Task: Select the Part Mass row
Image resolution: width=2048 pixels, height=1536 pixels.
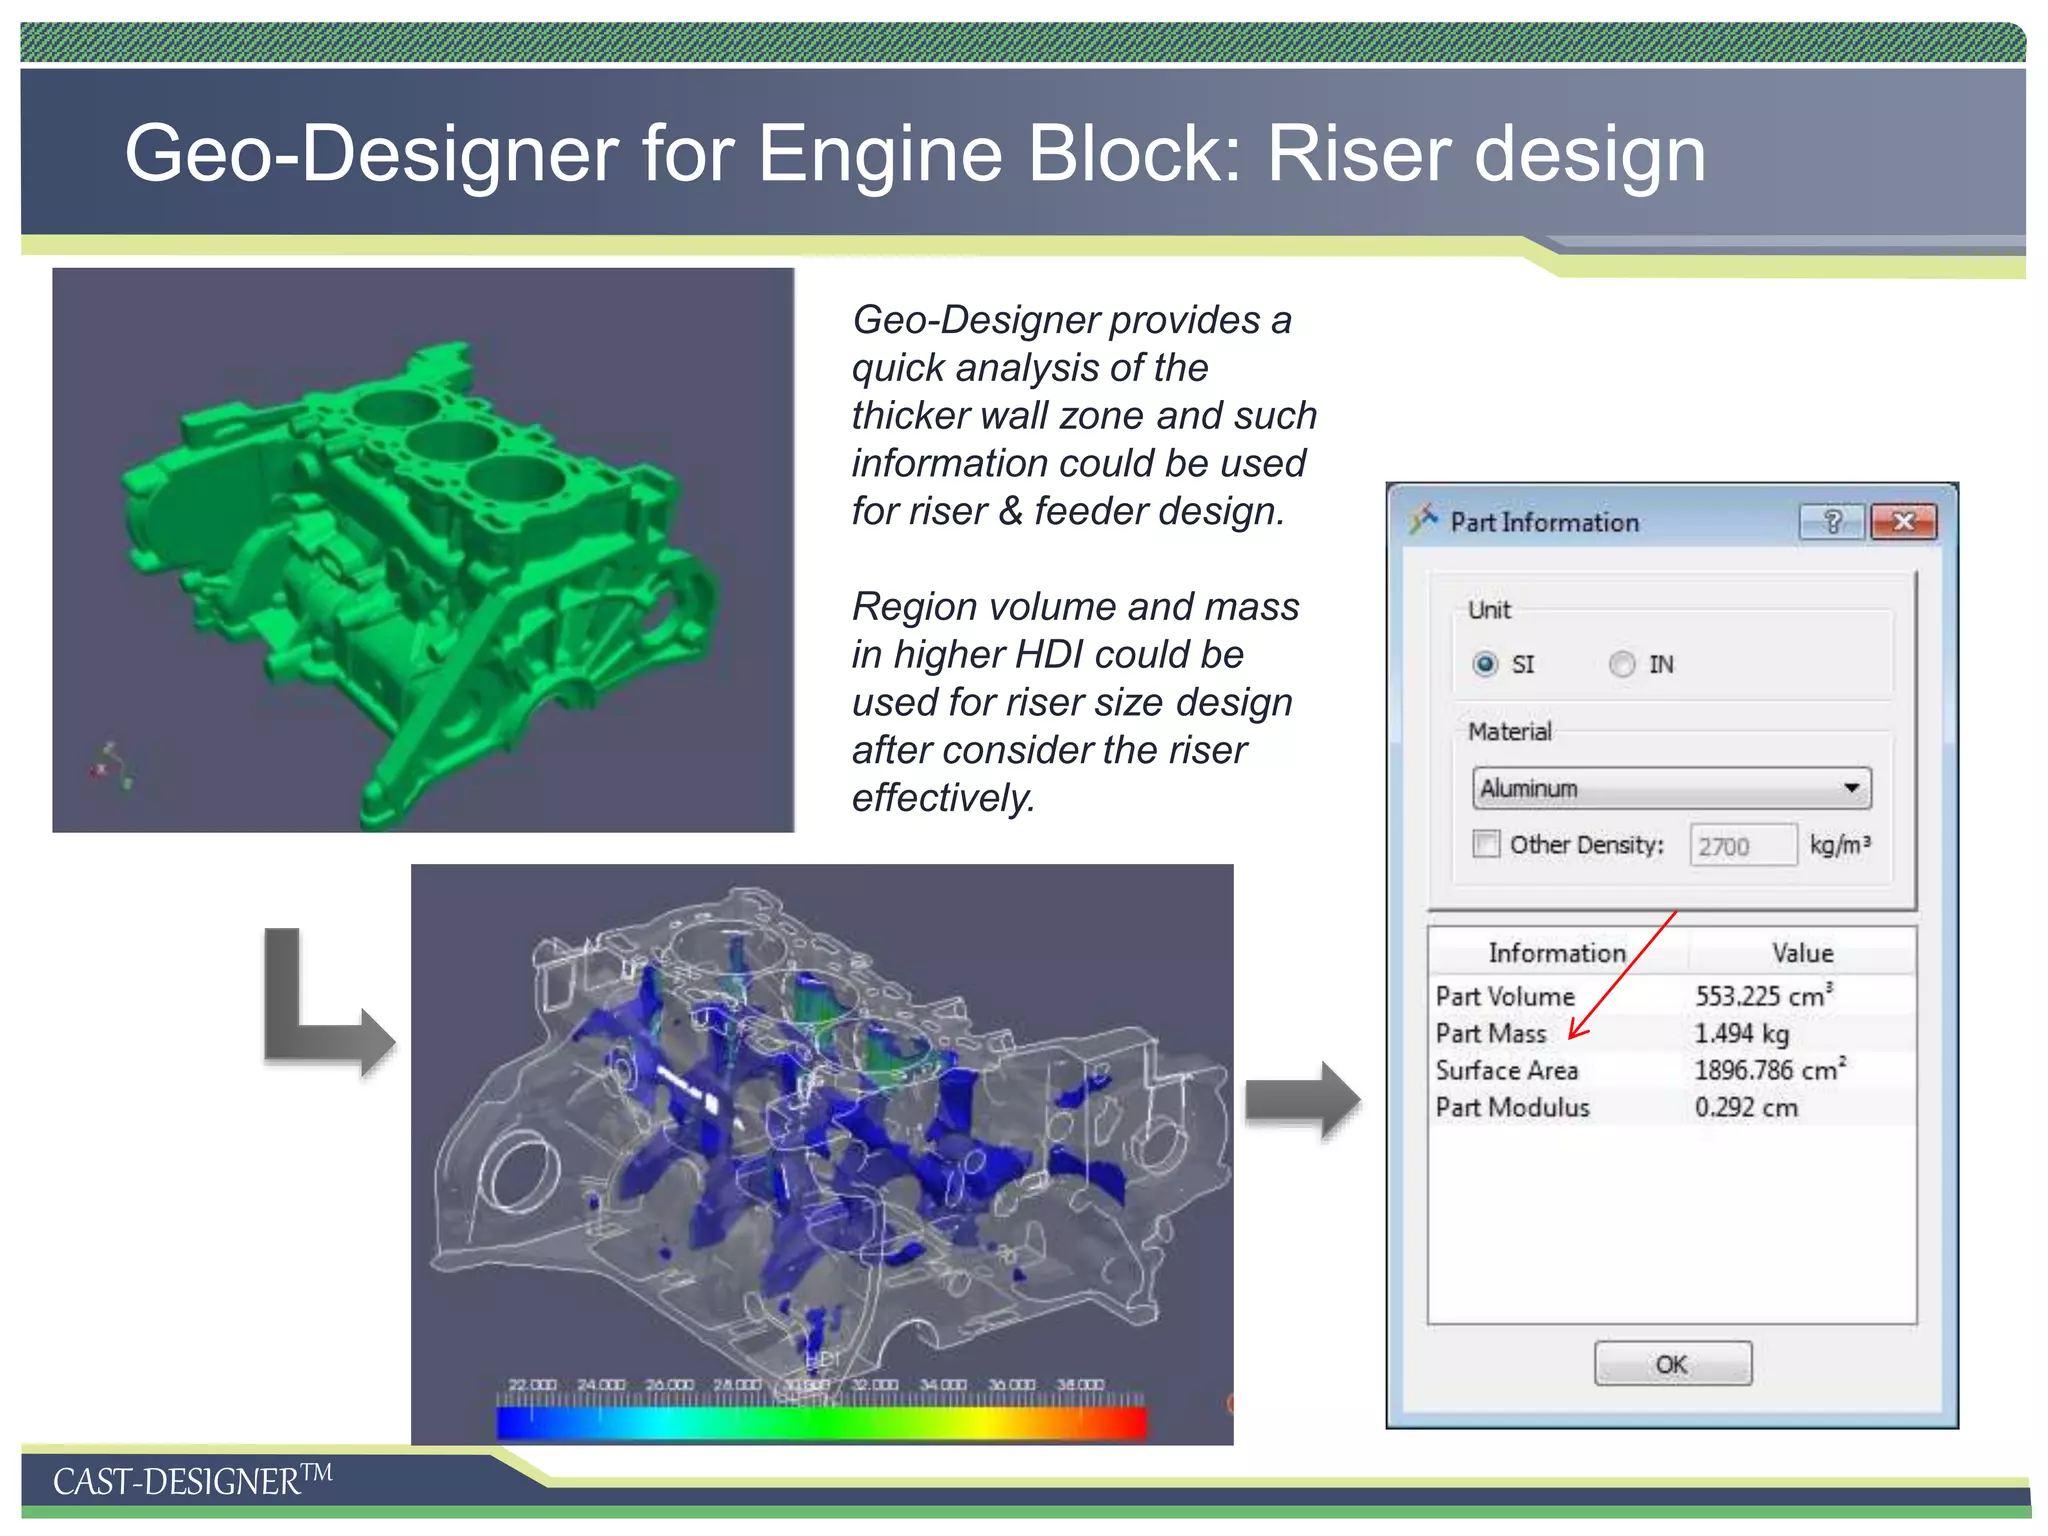Action: (1672, 1033)
